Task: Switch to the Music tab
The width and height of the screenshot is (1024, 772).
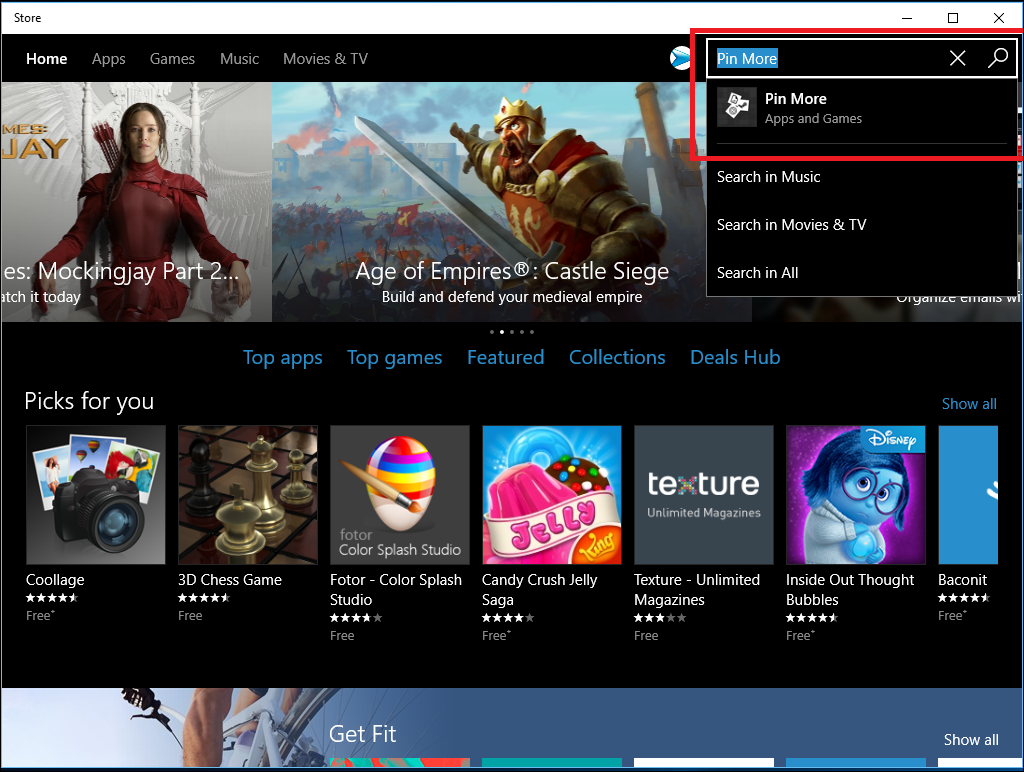Action: click(x=239, y=59)
